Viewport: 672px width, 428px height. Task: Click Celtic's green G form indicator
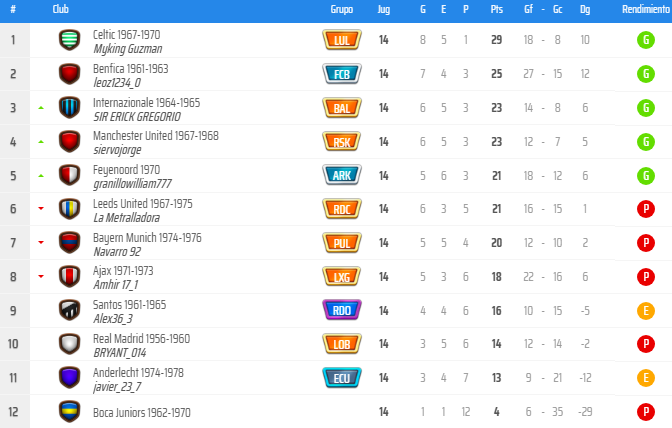click(646, 40)
